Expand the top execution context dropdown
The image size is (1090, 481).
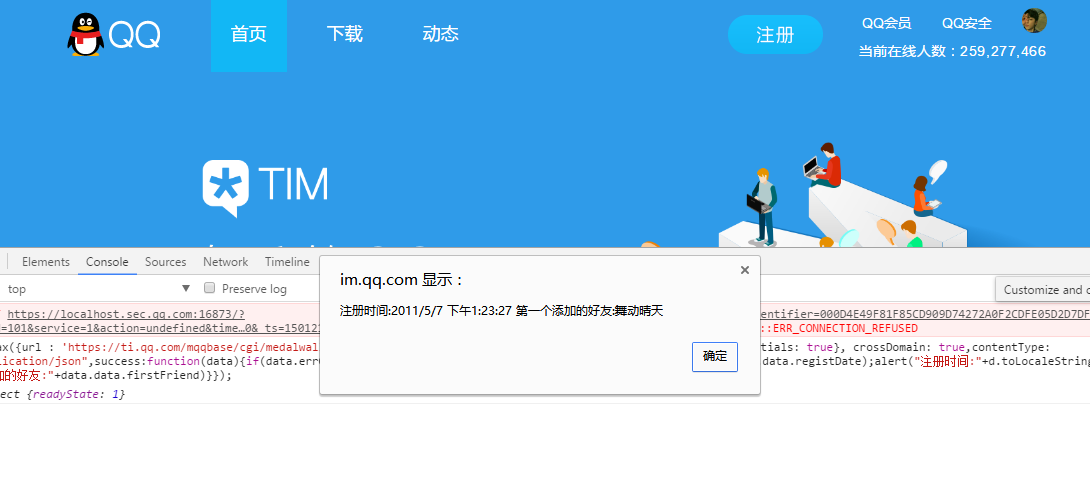coord(99,288)
